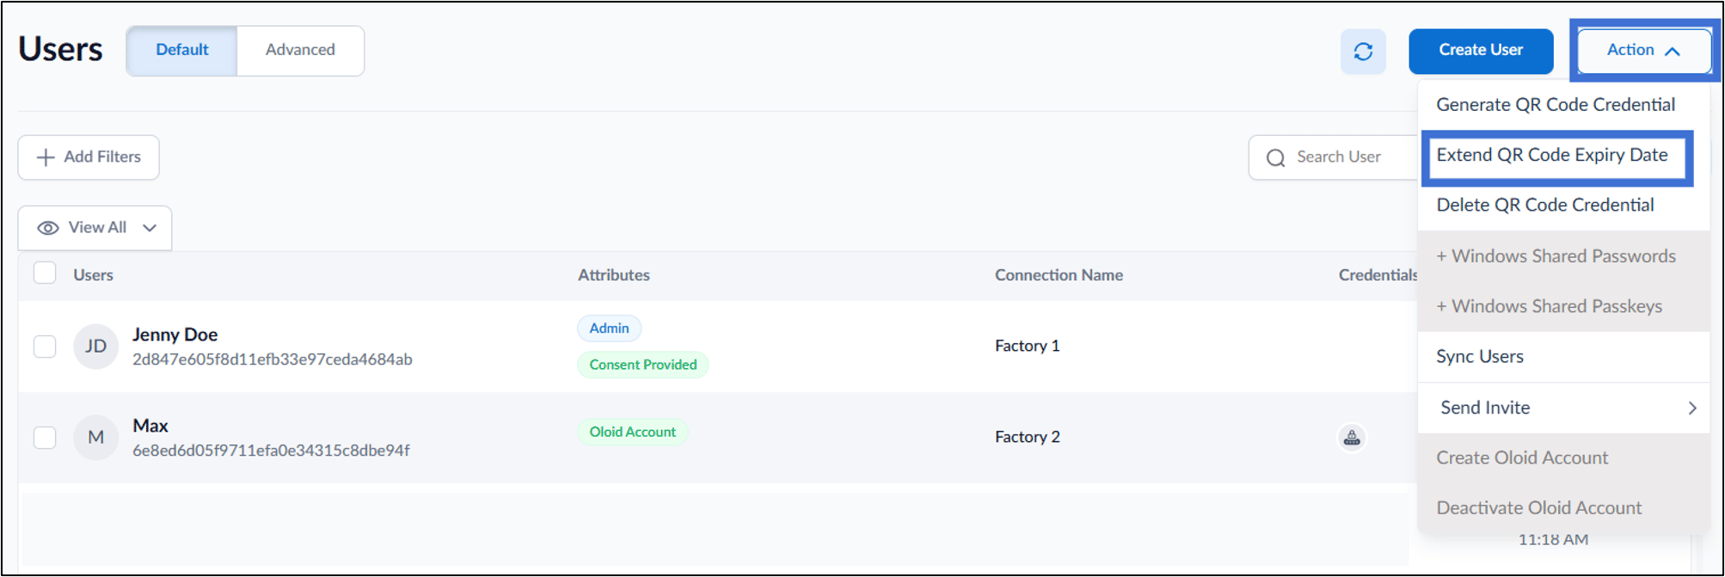
Task: Click Jenny Doe's ID 2d847e605f8d11efb33e97ceda4684ab
Action: pos(272,359)
